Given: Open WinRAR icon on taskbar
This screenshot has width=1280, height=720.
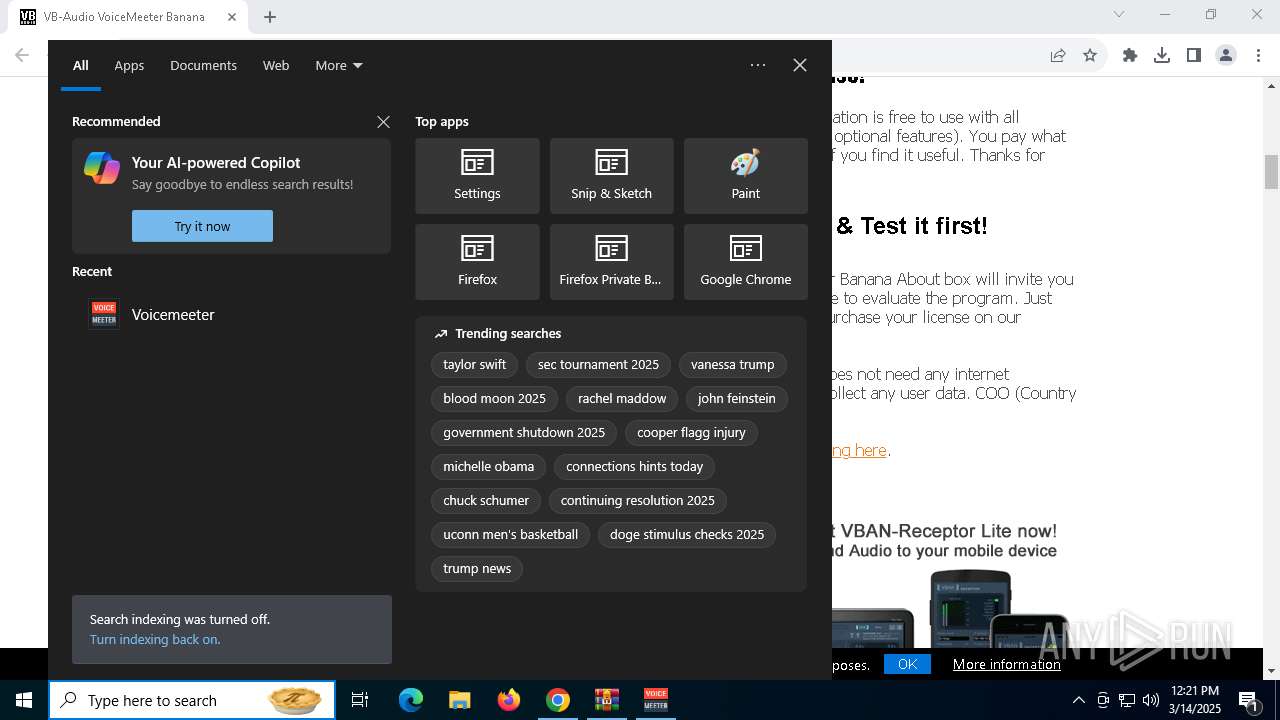Looking at the screenshot, I should (607, 700).
